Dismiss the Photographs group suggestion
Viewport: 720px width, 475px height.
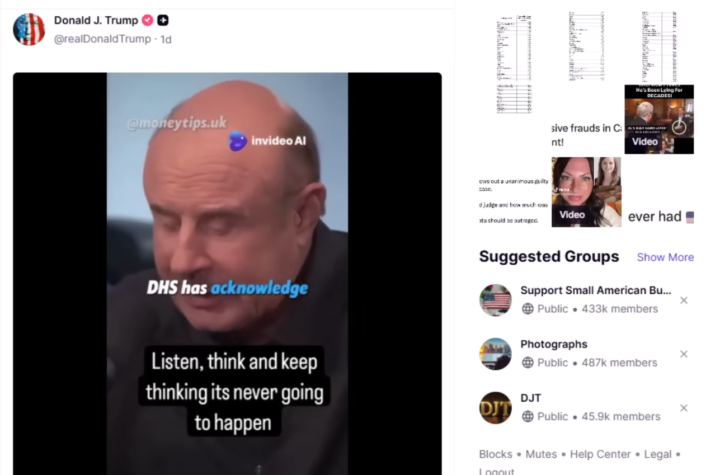pos(684,354)
